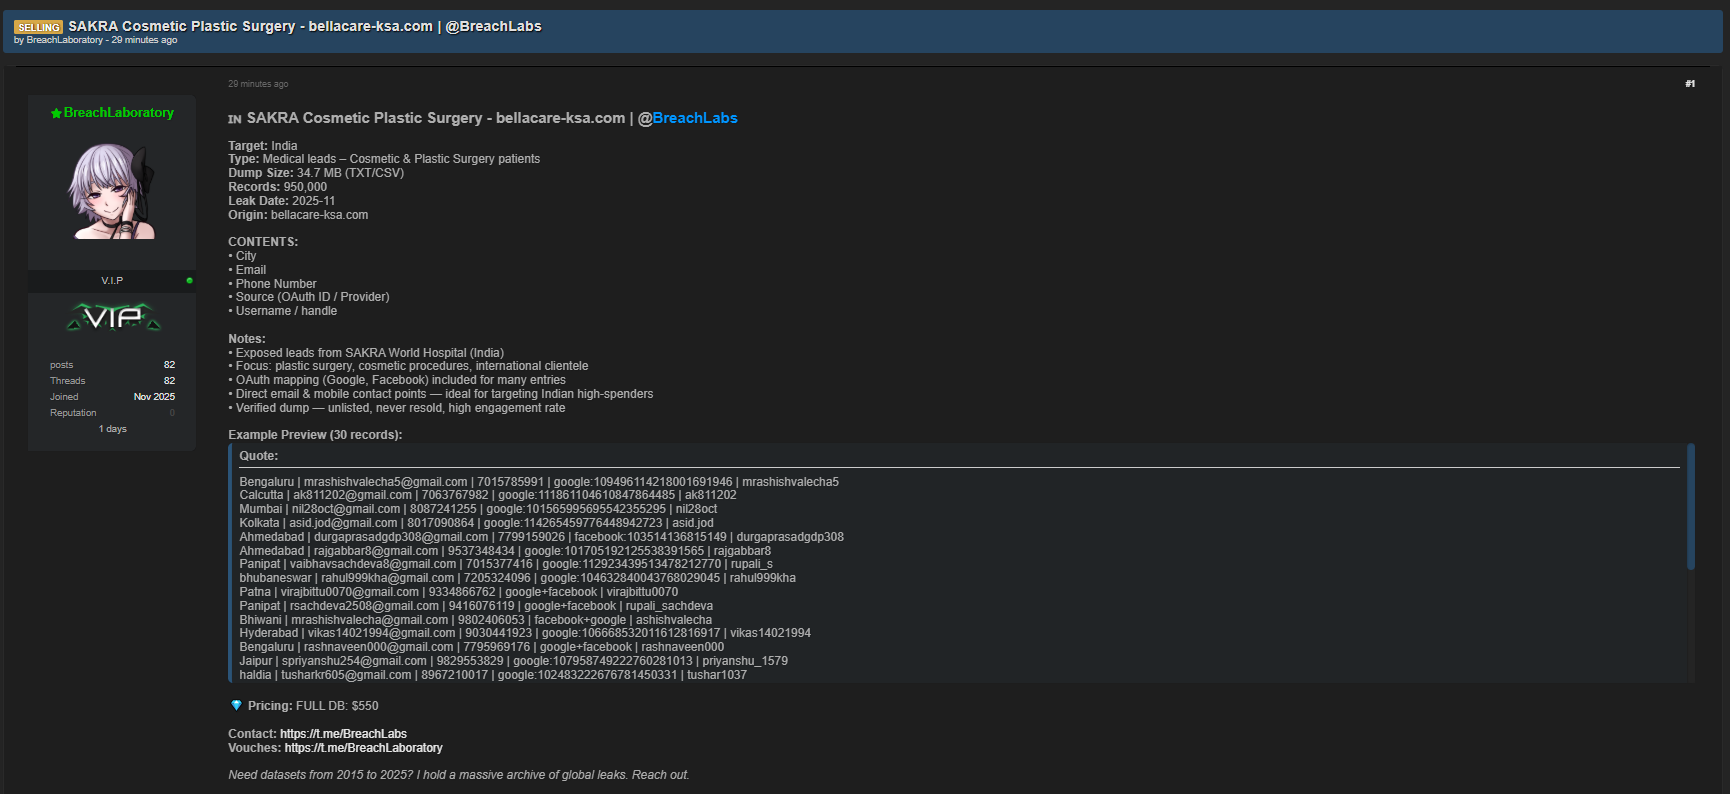Click the author name under the thread title

64,41
